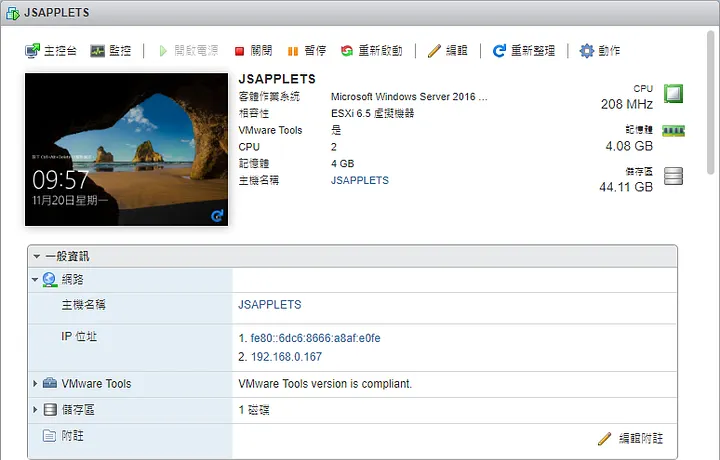
Task: Click the 暫停 suspend button label
Action: 315,50
